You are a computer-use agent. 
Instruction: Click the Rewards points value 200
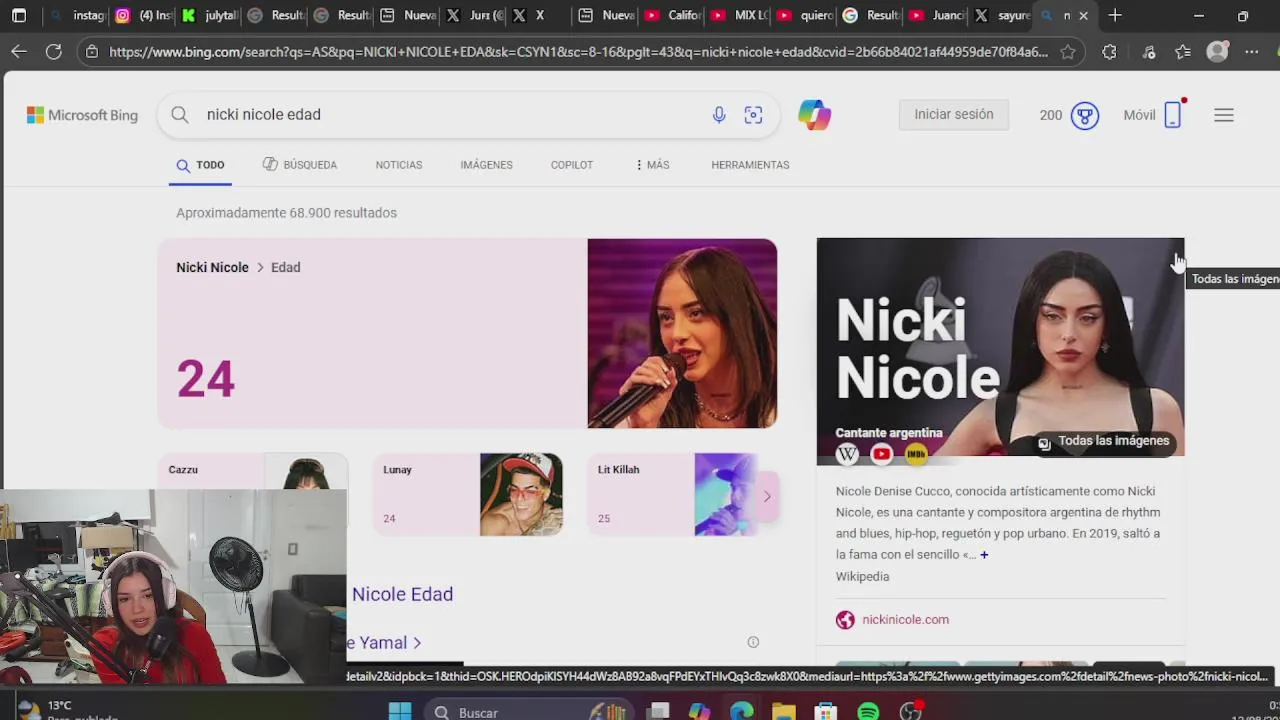[x=1050, y=115]
